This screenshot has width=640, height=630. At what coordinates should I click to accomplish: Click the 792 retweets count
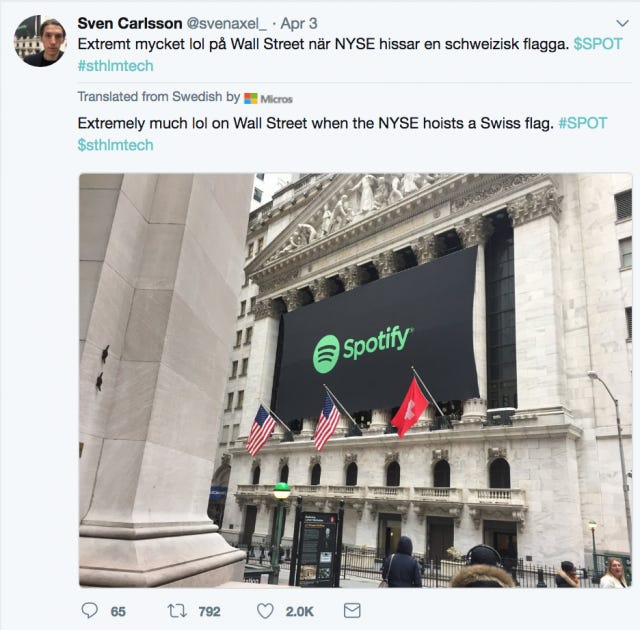pyautogui.click(x=209, y=611)
